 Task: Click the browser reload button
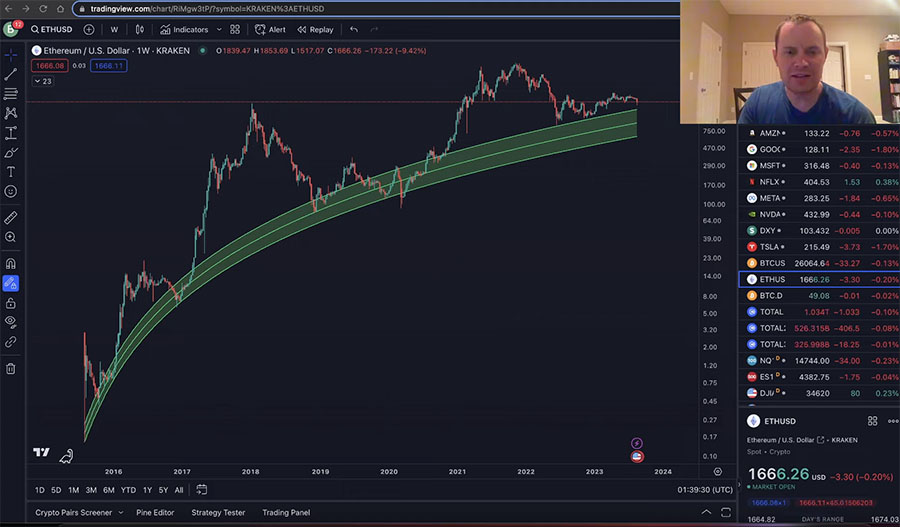43,9
